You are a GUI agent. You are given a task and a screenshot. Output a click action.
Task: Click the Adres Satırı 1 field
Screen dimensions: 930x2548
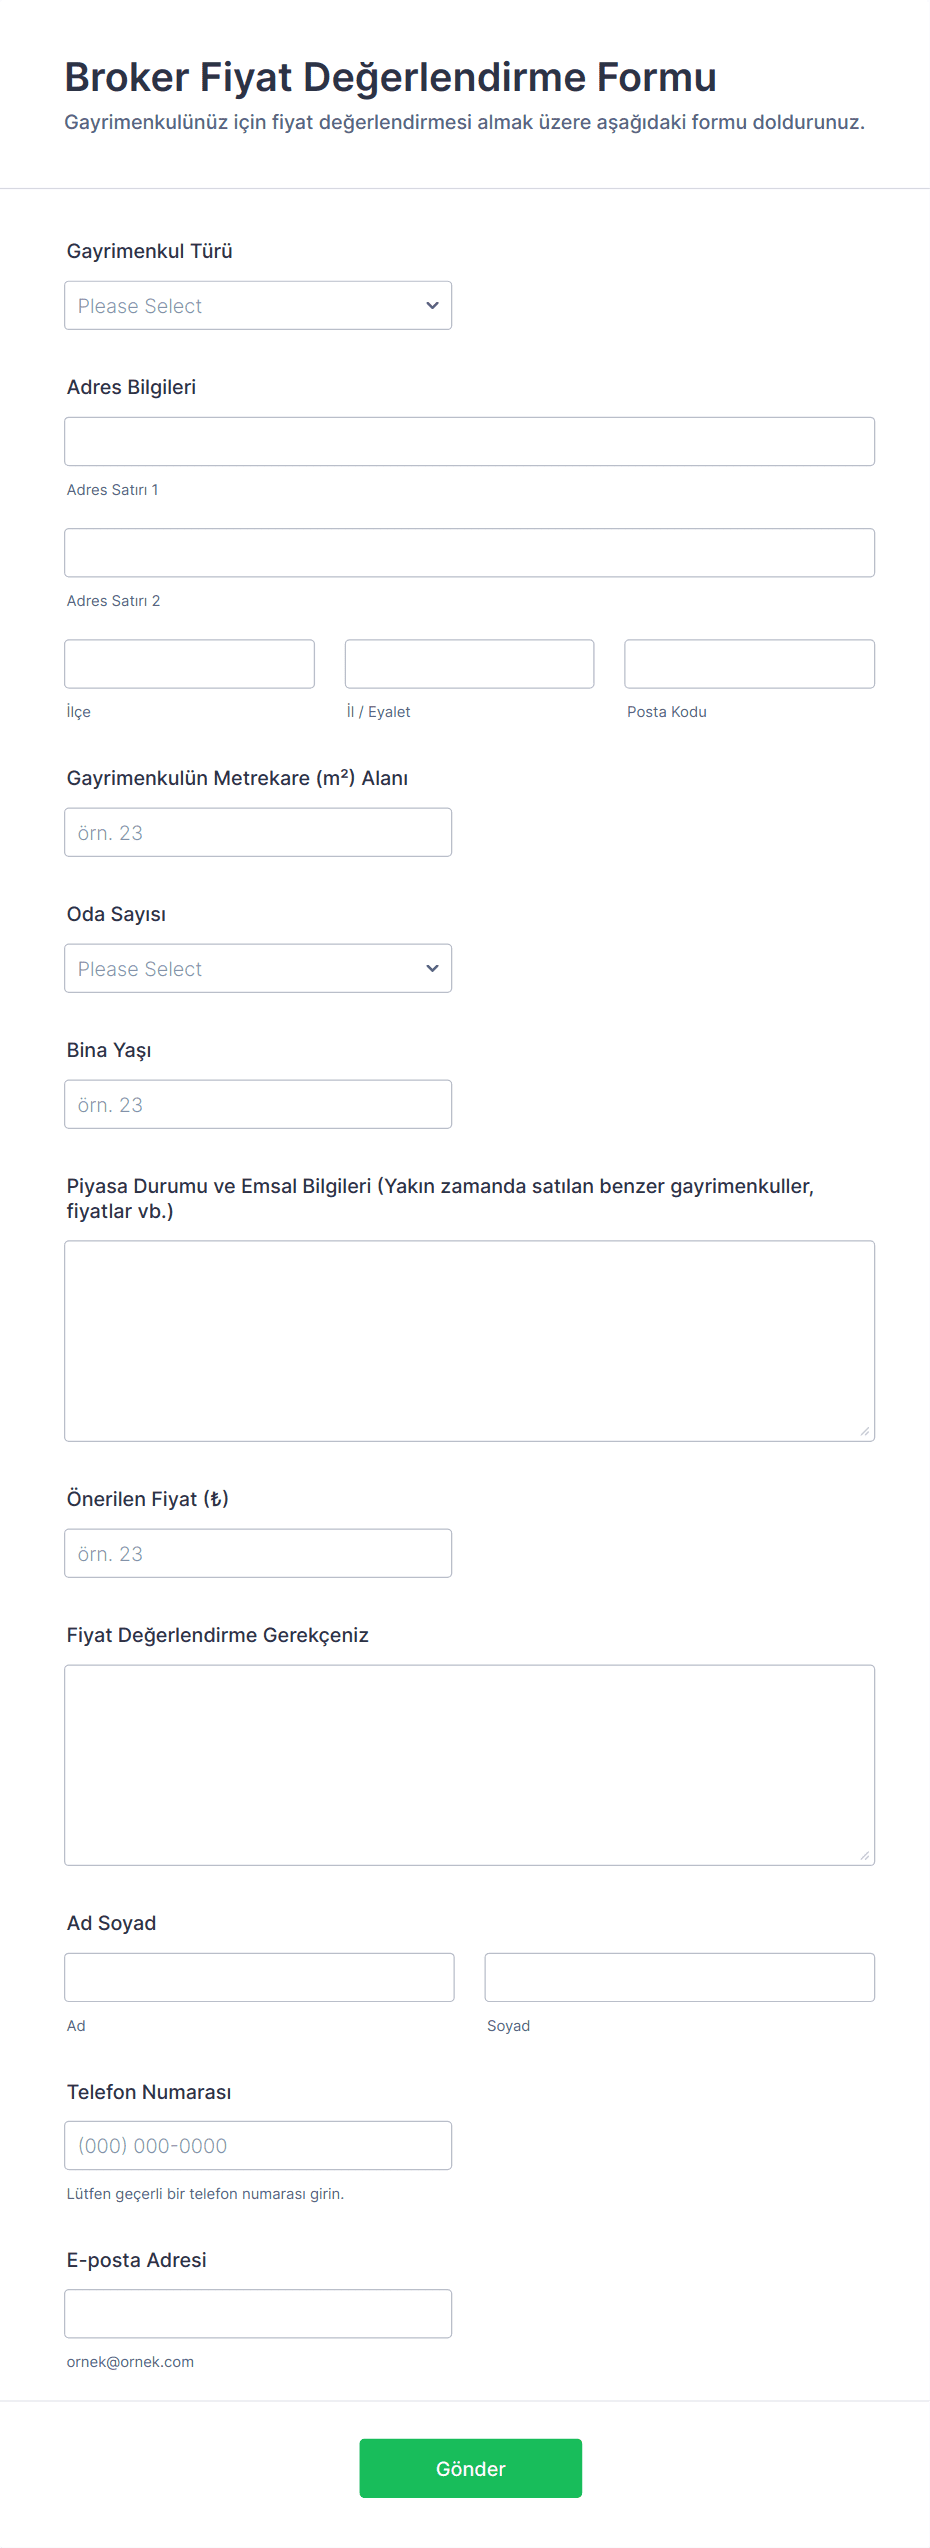tap(469, 442)
